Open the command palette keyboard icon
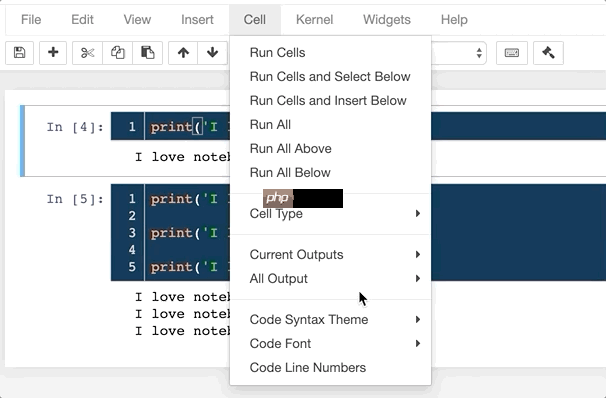606x398 pixels. pyautogui.click(x=512, y=53)
